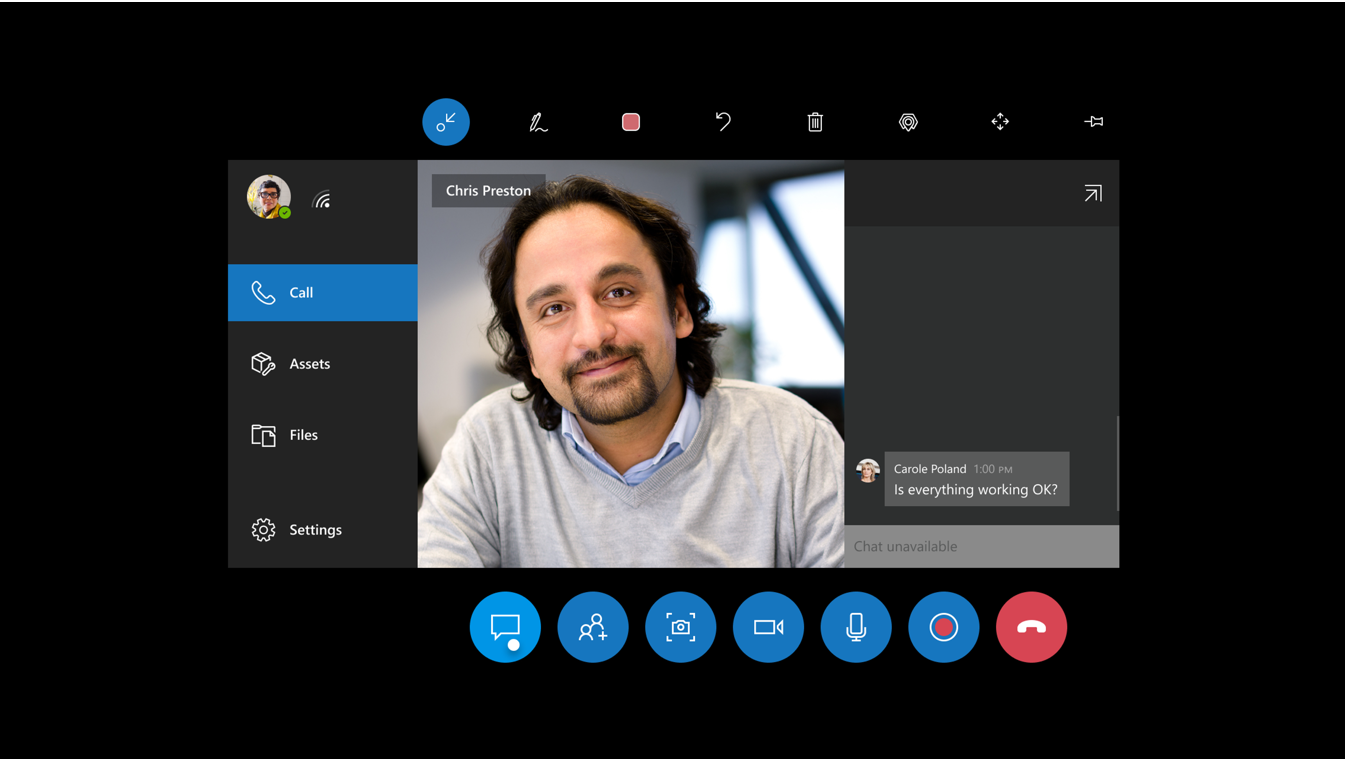Select the arrow annotation tool
Viewport: 1345px width, 759px height.
point(445,121)
